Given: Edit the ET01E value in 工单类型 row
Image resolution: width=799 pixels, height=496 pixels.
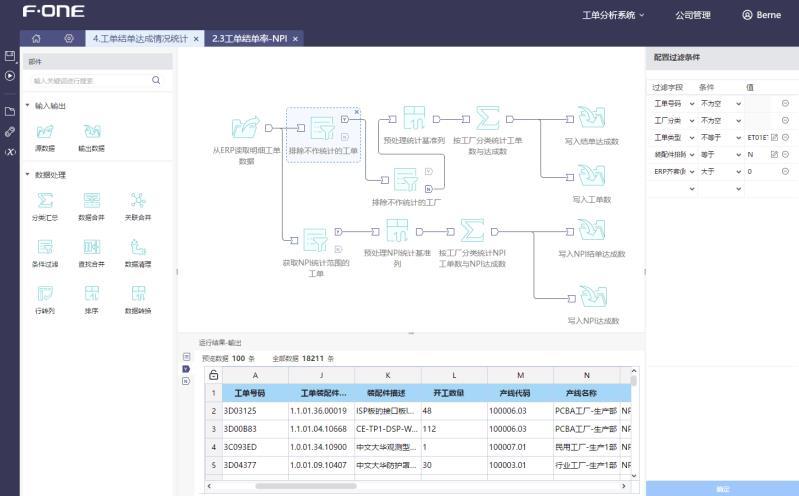Looking at the screenshot, I should click(774, 138).
